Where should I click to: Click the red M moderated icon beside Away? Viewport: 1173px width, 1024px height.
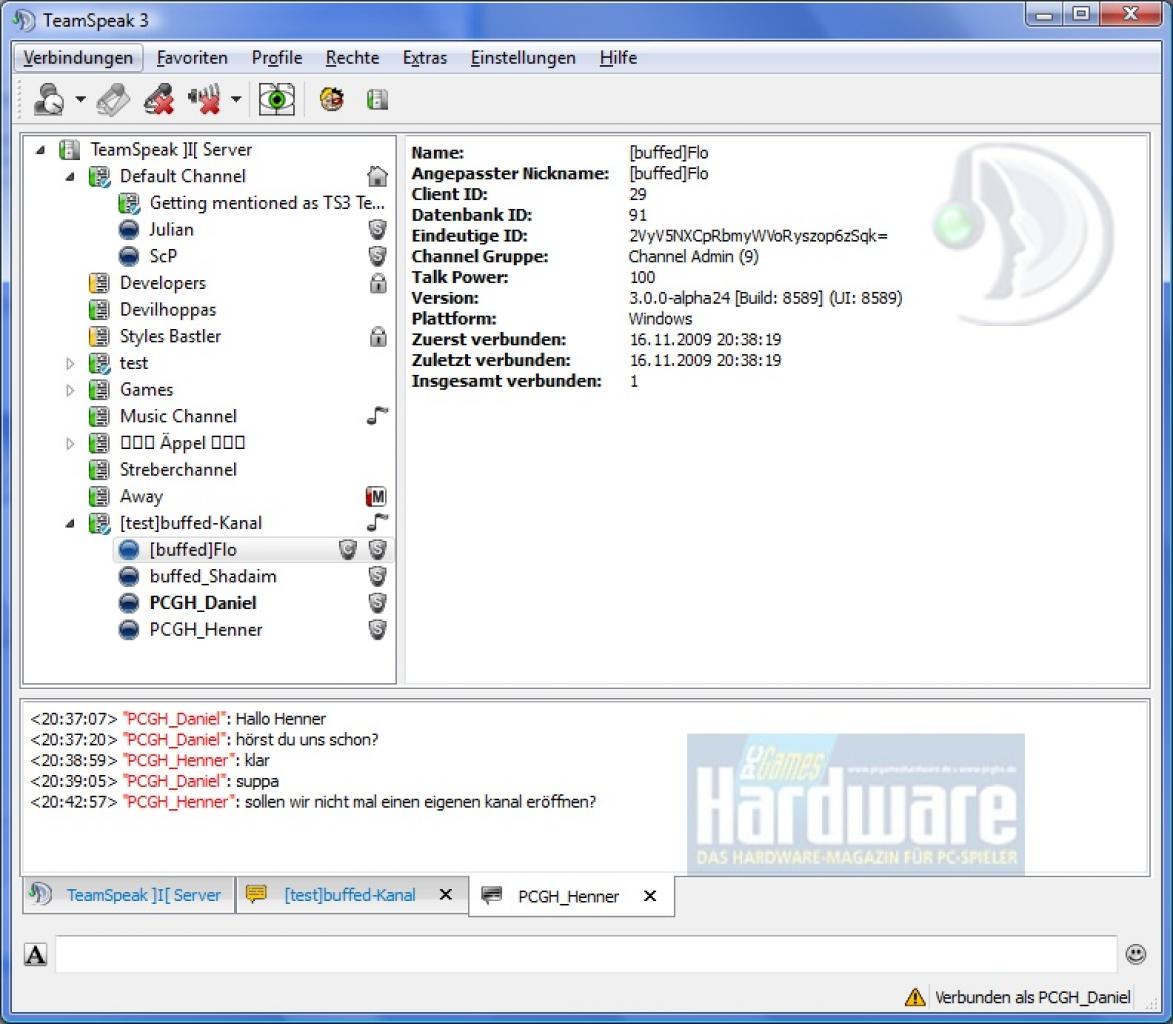377,497
